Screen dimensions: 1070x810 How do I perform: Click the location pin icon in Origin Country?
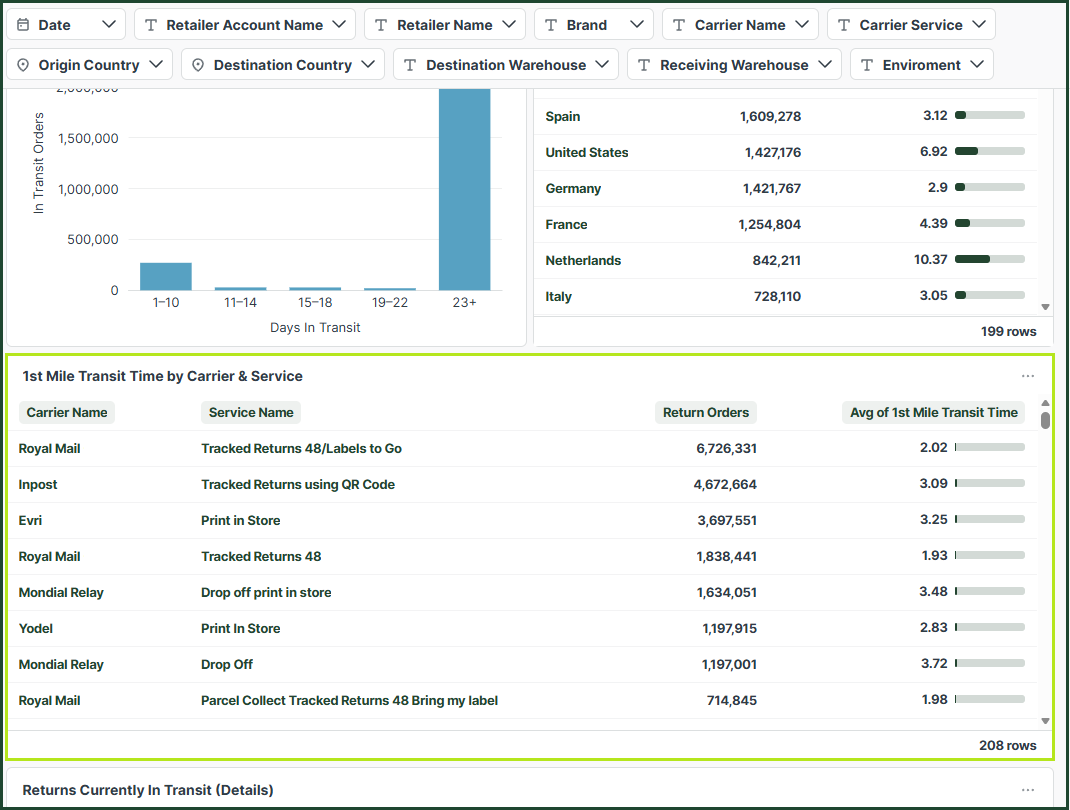coord(23,65)
